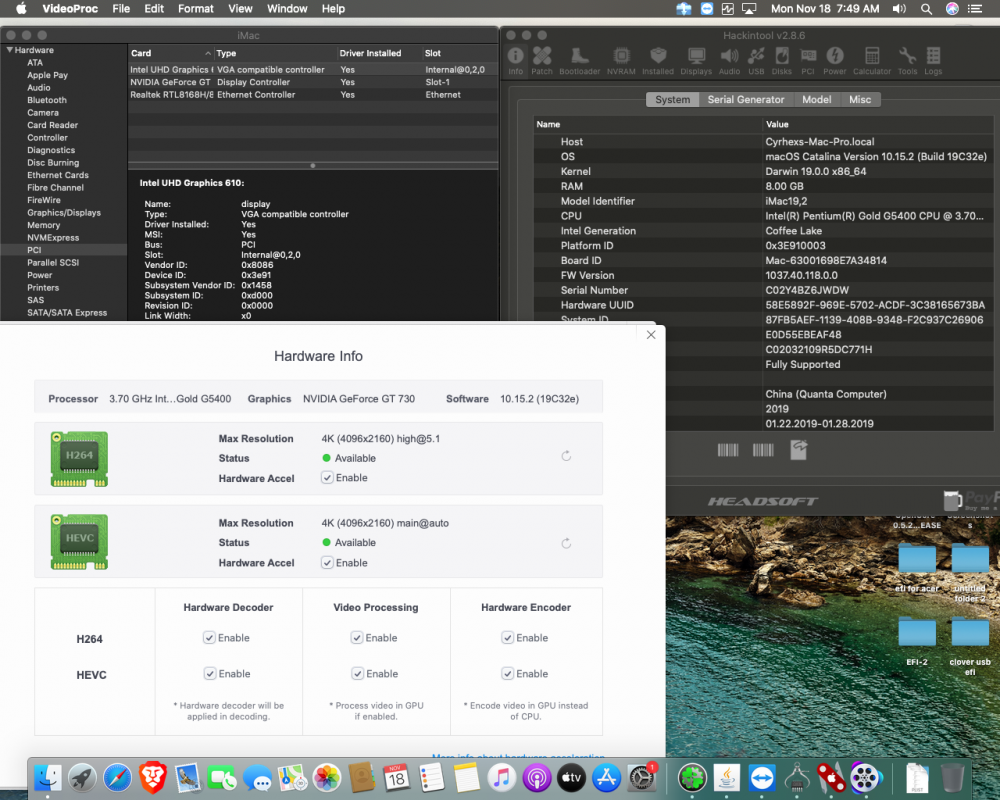The width and height of the screenshot is (1000, 800).
Task: Open Photos app from the Dock
Action: pos(327,778)
